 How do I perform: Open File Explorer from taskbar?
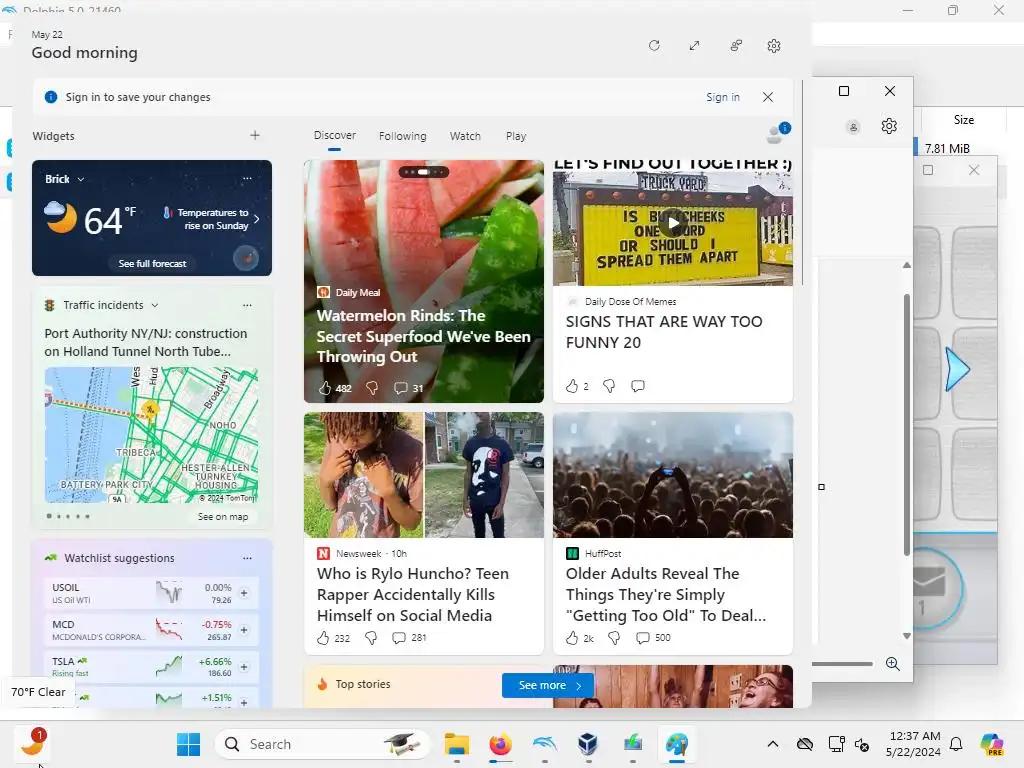coord(456,744)
